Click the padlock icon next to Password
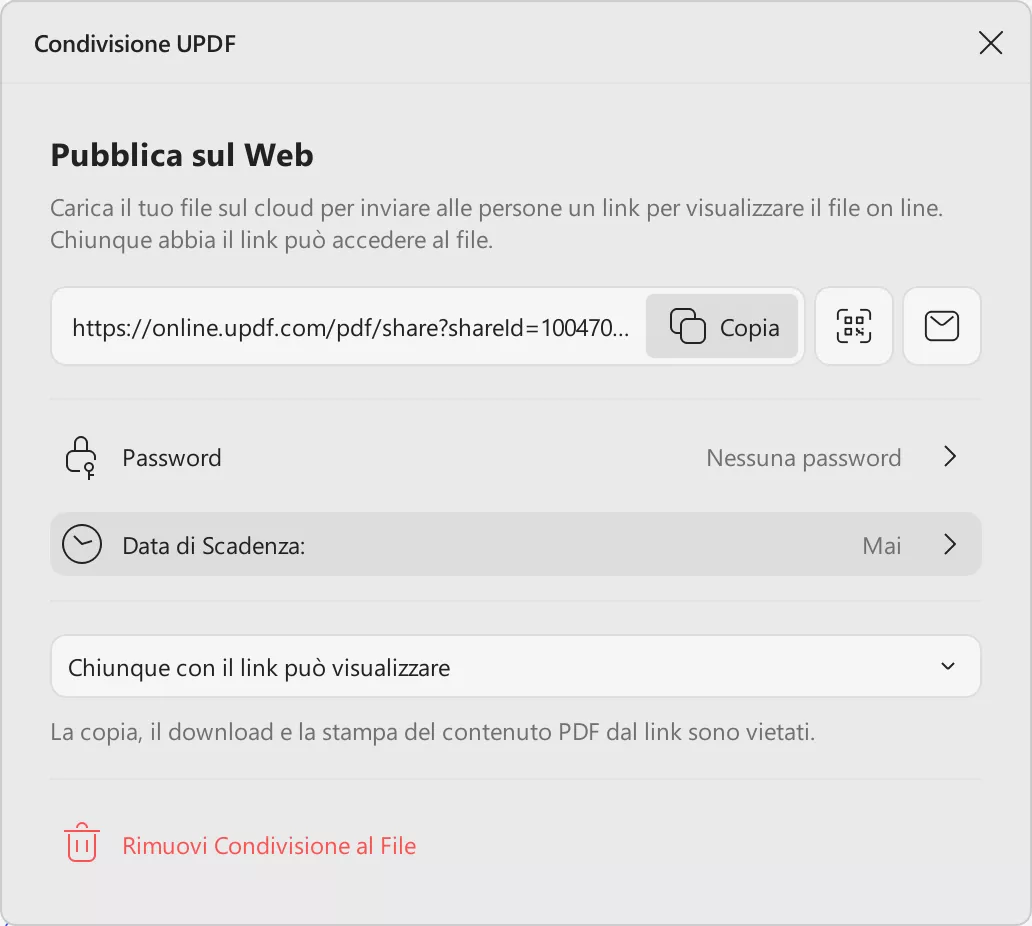 [81, 457]
